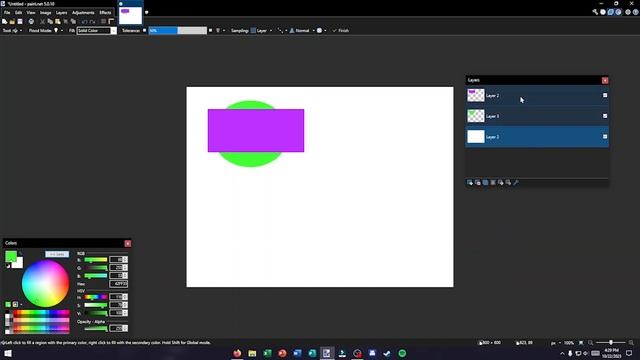Image resolution: width=640 pixels, height=360 pixels.
Task: Open Spotify from the taskbar
Action: coord(402,353)
